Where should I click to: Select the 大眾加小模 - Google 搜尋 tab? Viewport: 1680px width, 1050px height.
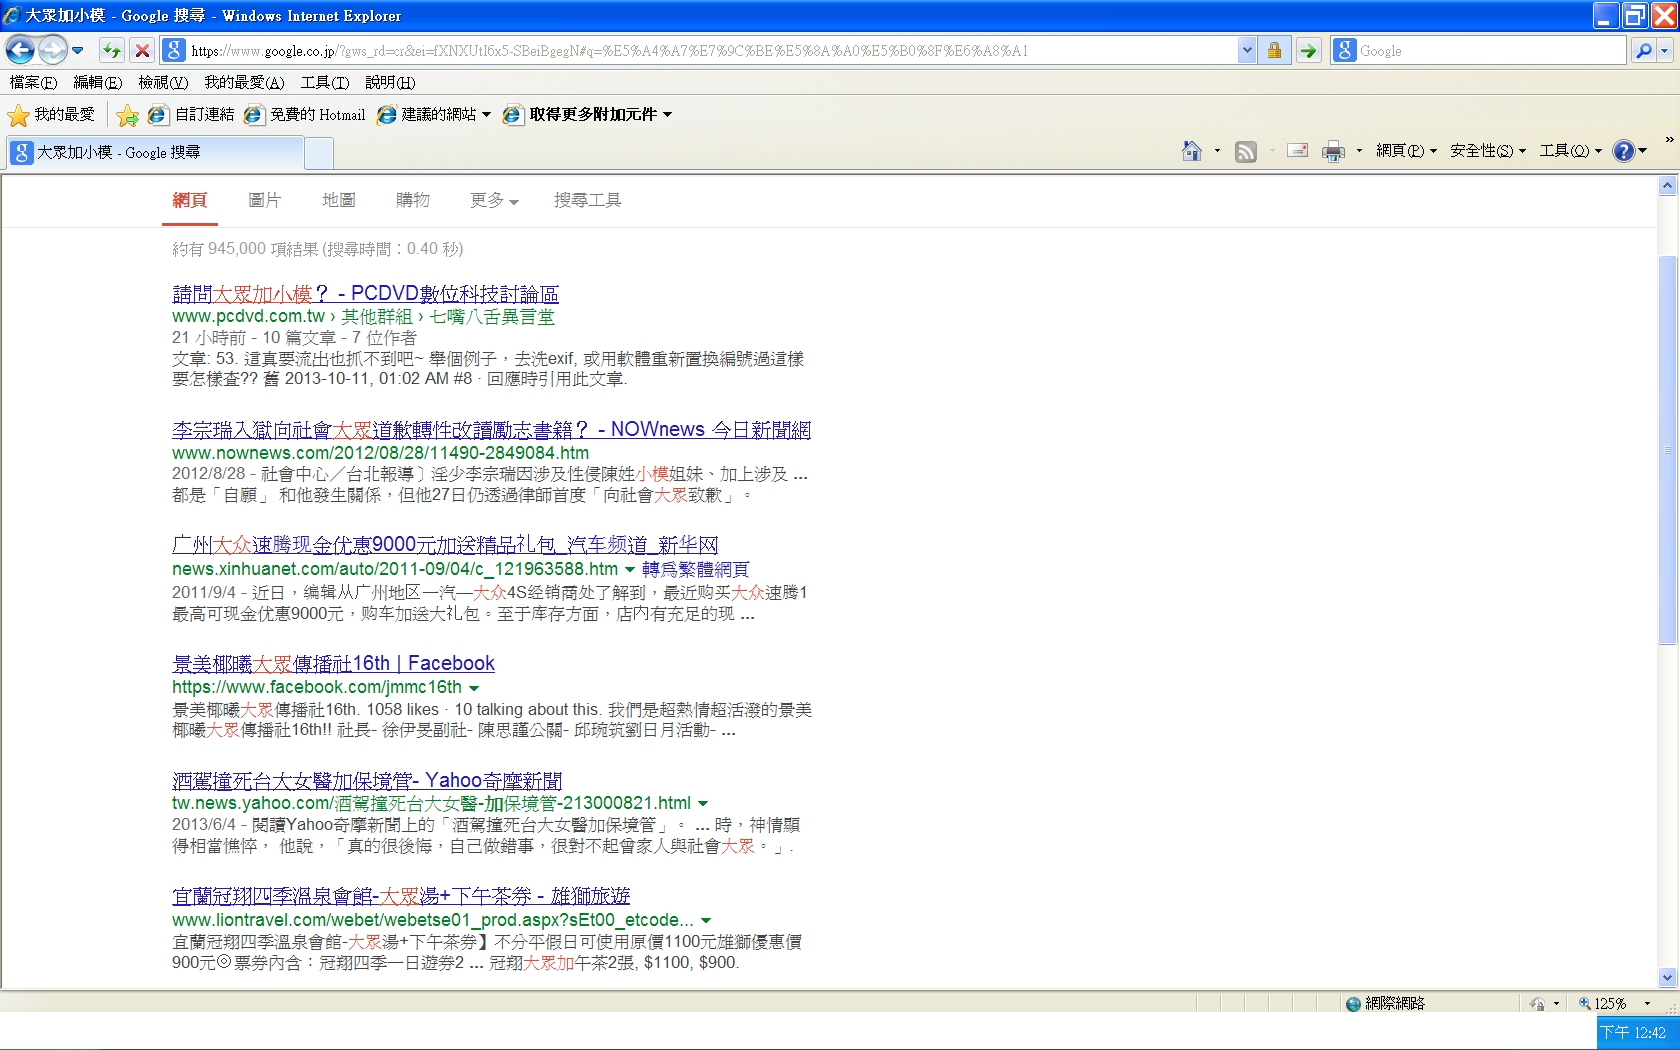pos(155,152)
